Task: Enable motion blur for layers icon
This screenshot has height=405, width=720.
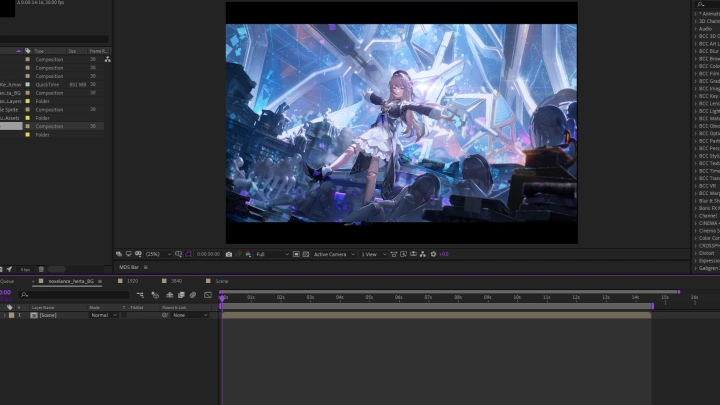Action: pos(193,295)
